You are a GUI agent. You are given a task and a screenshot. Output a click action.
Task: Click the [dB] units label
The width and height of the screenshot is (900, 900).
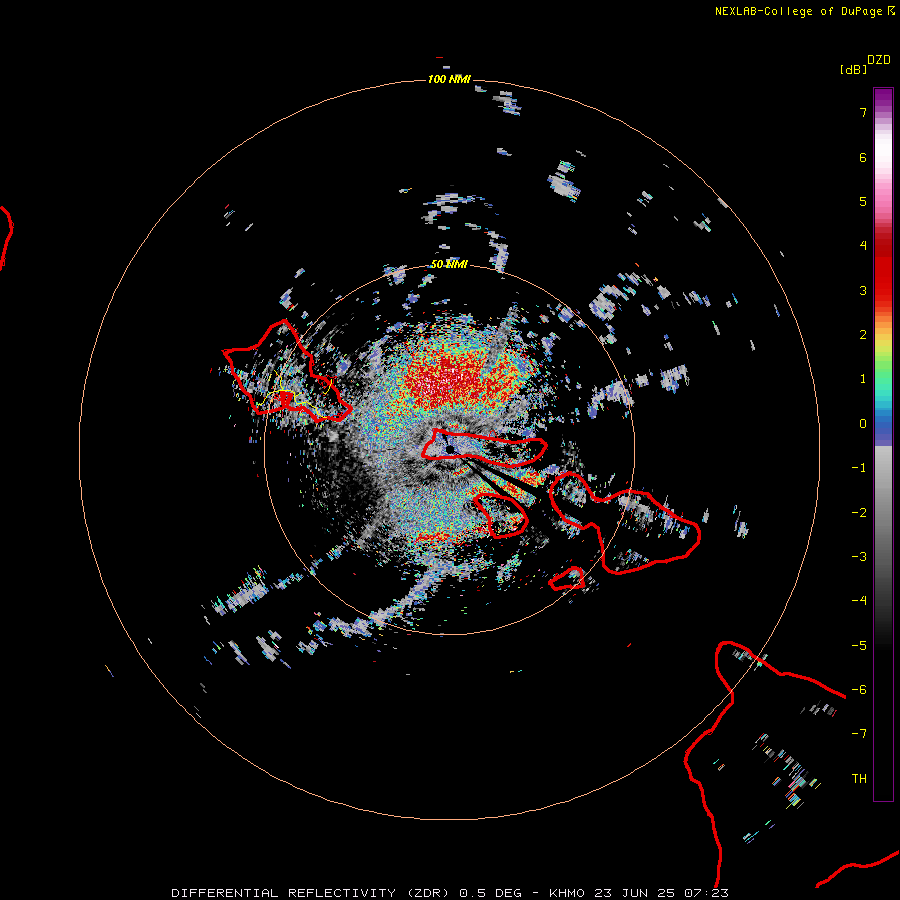[x=853, y=69]
